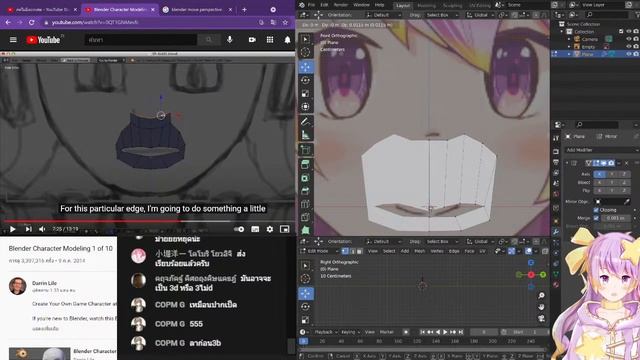This screenshot has width=640, height=360.
Task: Open the Mesh menu in lower viewport
Action: [x=420, y=251]
